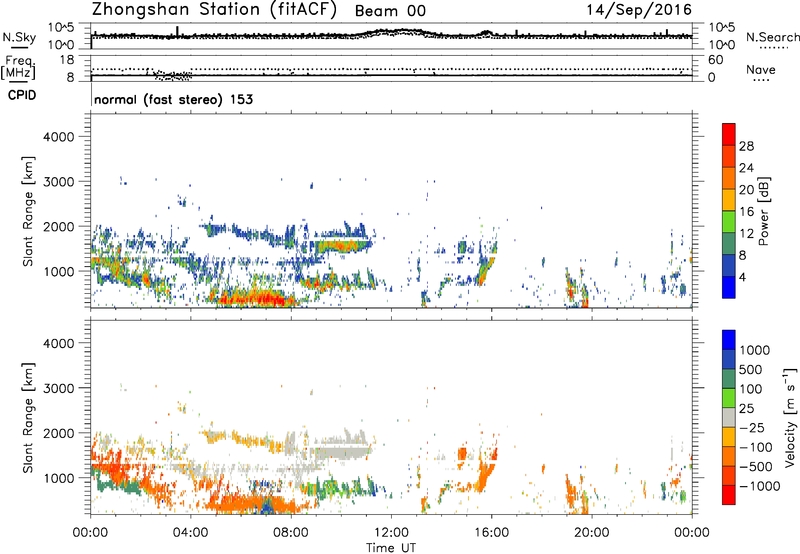Click the strong red echo near 07:00 in the power panel
The image size is (800, 554).
(x=258, y=298)
